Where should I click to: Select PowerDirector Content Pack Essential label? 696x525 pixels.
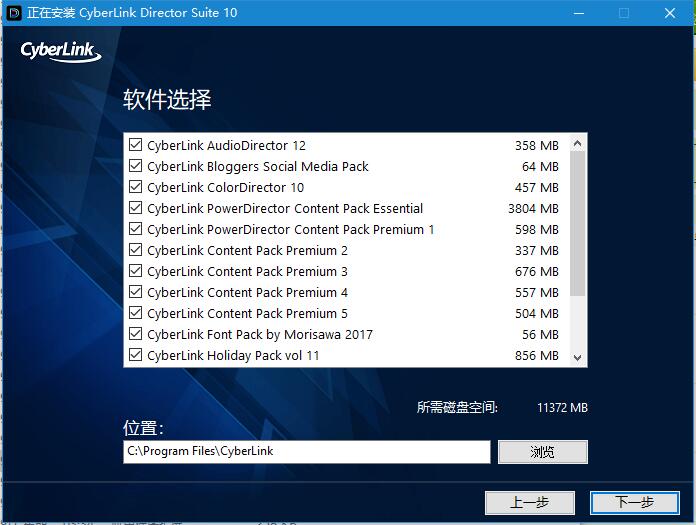pyautogui.click(x=285, y=209)
